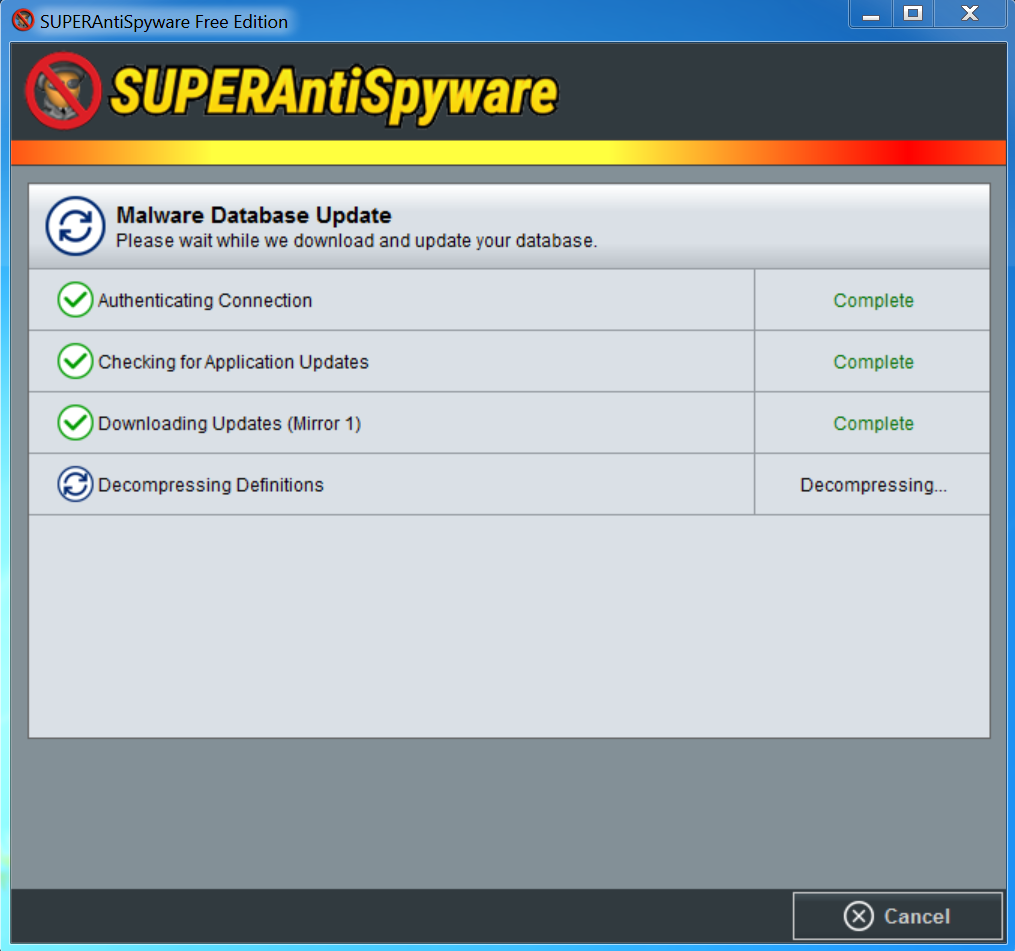Click the Malware Database Update refresh icon
This screenshot has height=951, width=1015.
tap(75, 226)
